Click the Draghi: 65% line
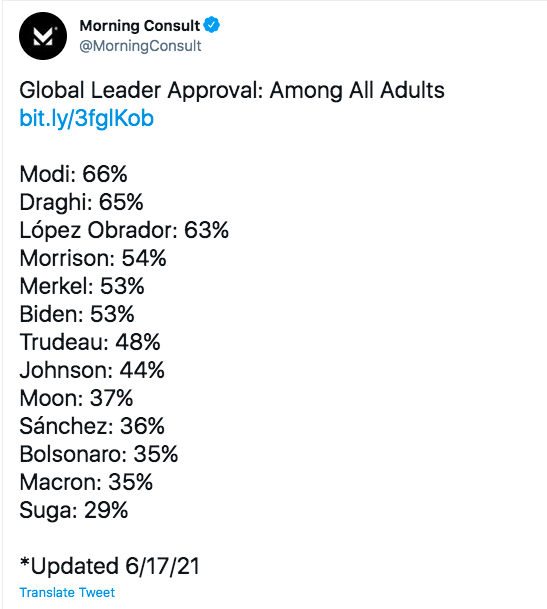 coord(82,202)
